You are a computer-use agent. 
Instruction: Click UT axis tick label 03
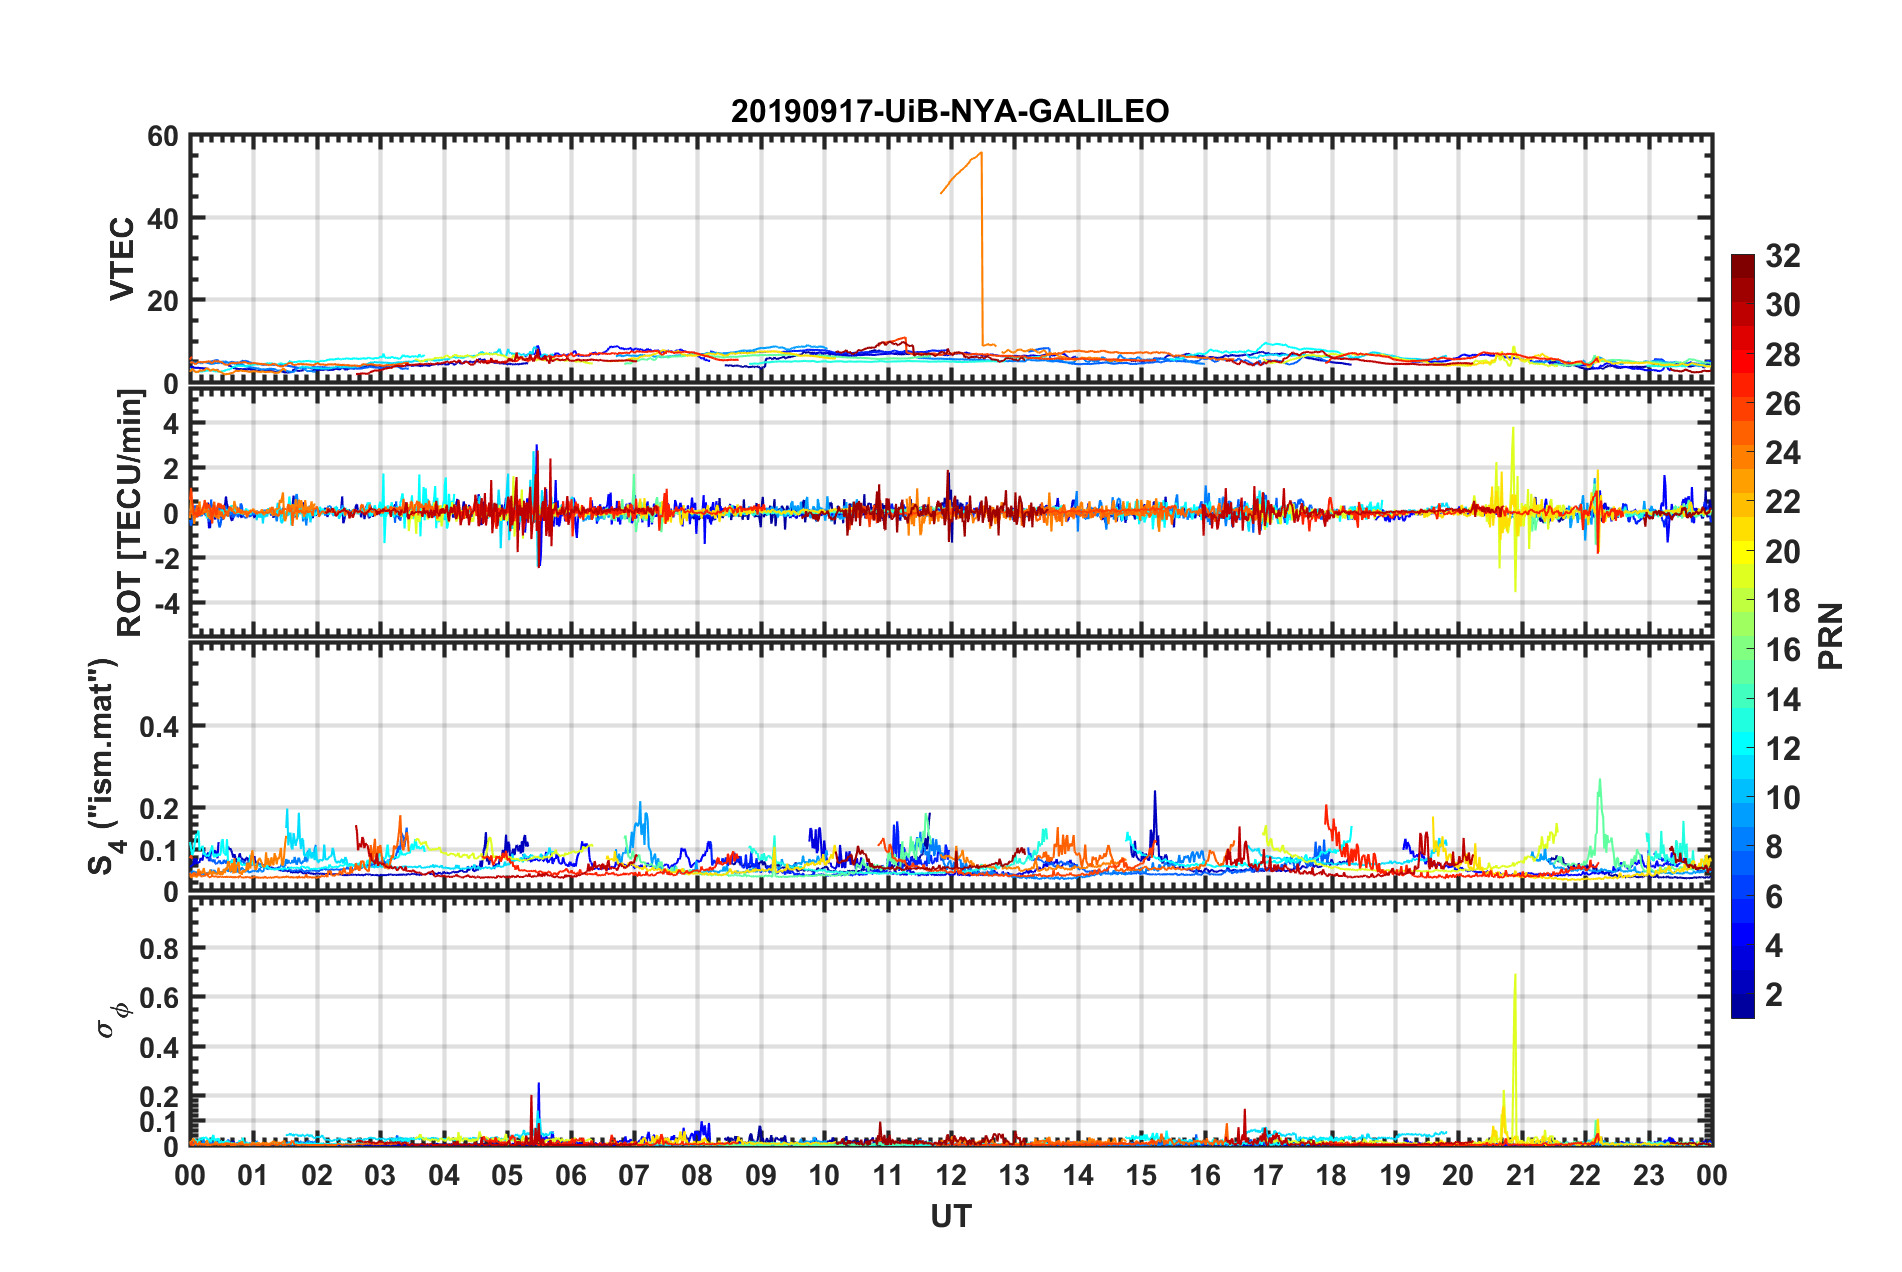pos(380,1175)
